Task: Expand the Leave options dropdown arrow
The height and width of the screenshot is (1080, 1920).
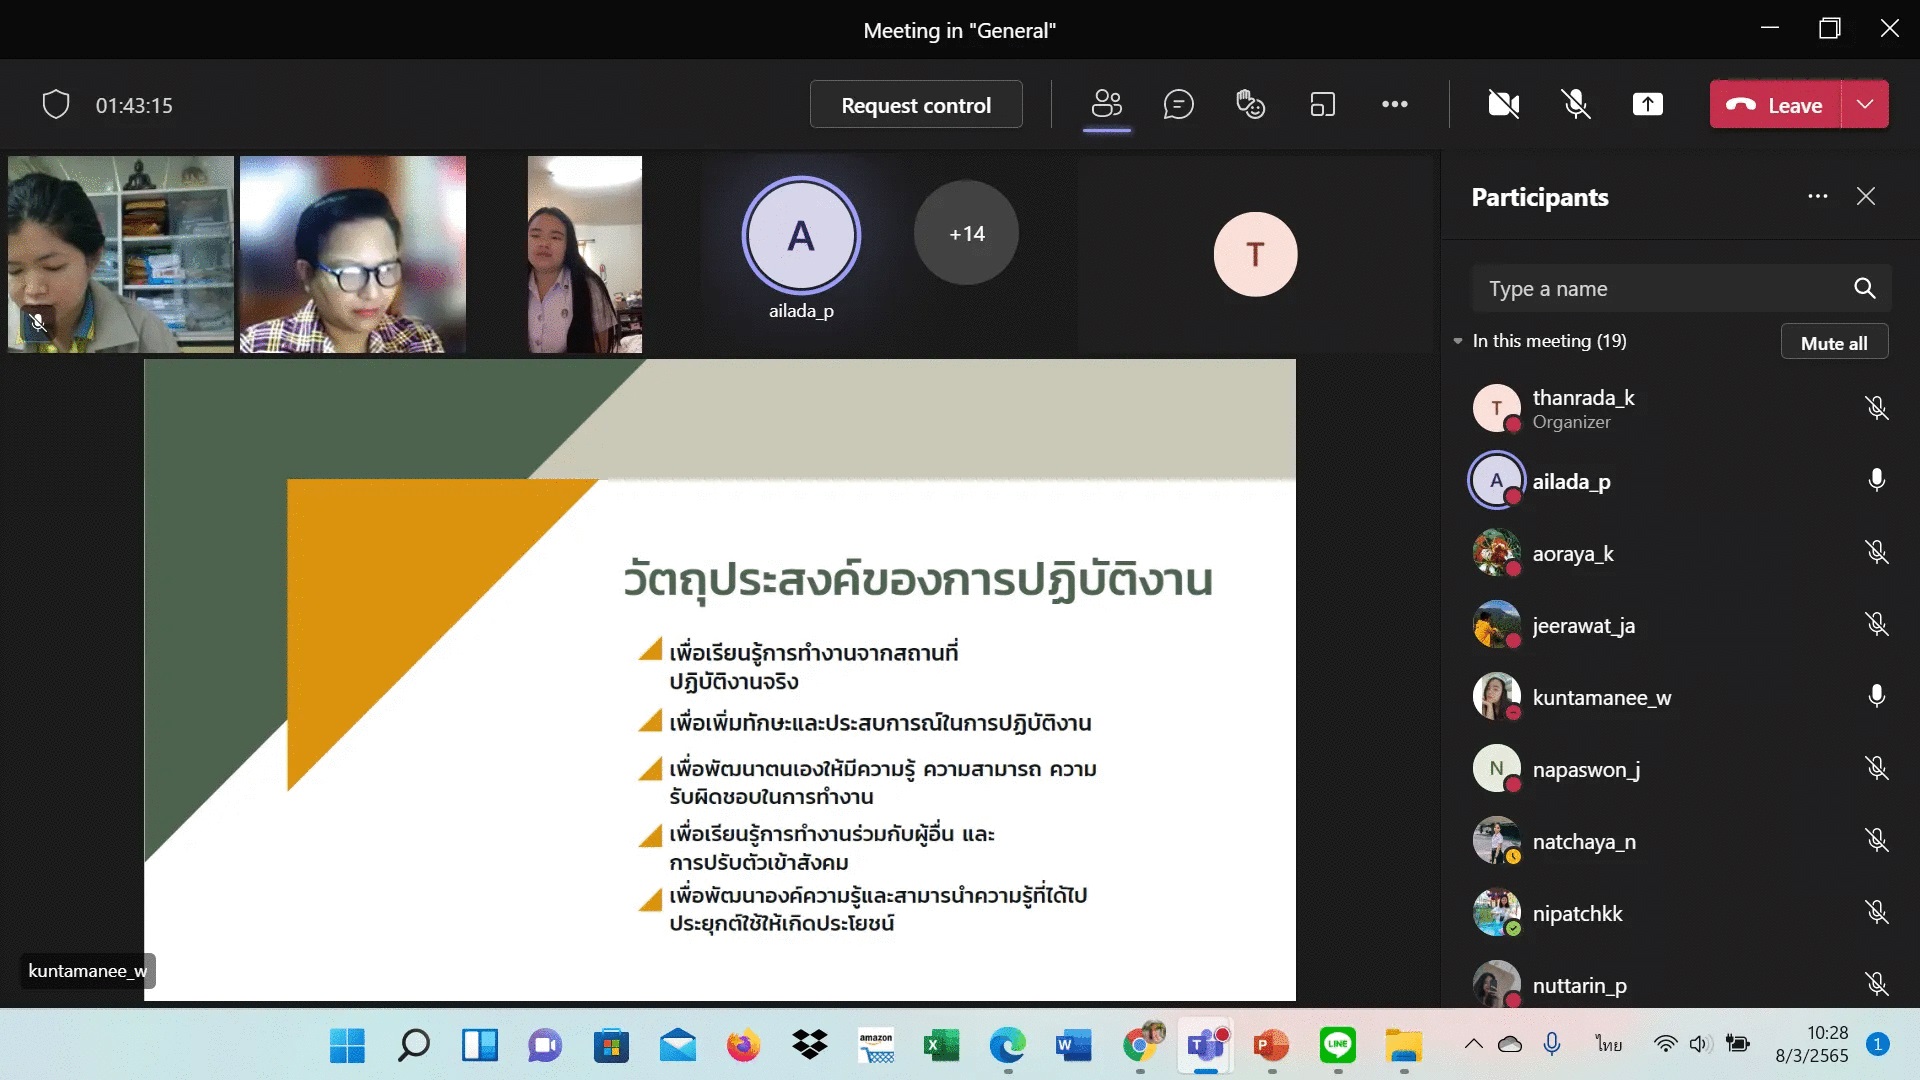Action: point(1865,104)
